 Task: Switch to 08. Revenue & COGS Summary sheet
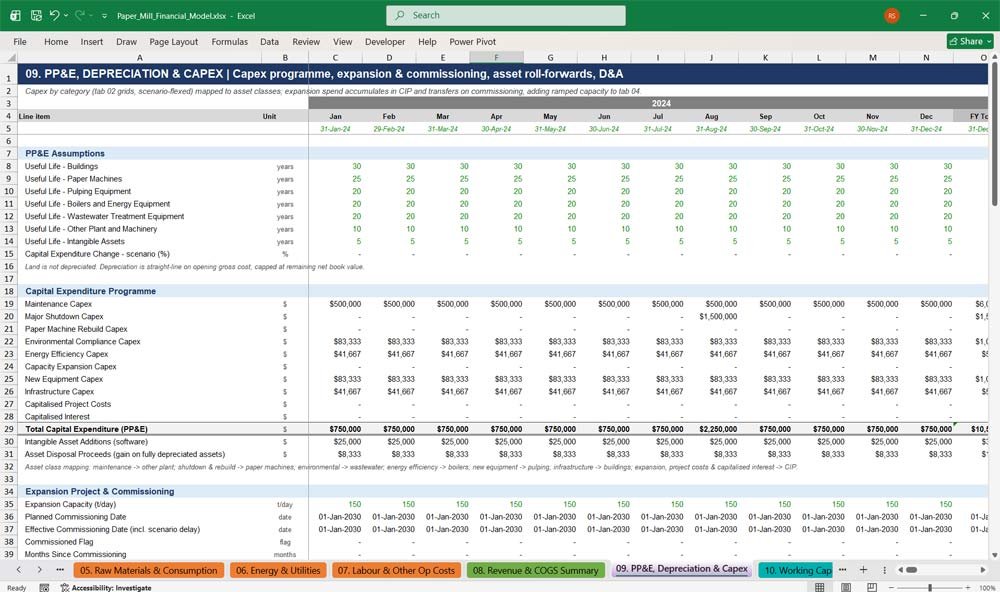coord(536,570)
